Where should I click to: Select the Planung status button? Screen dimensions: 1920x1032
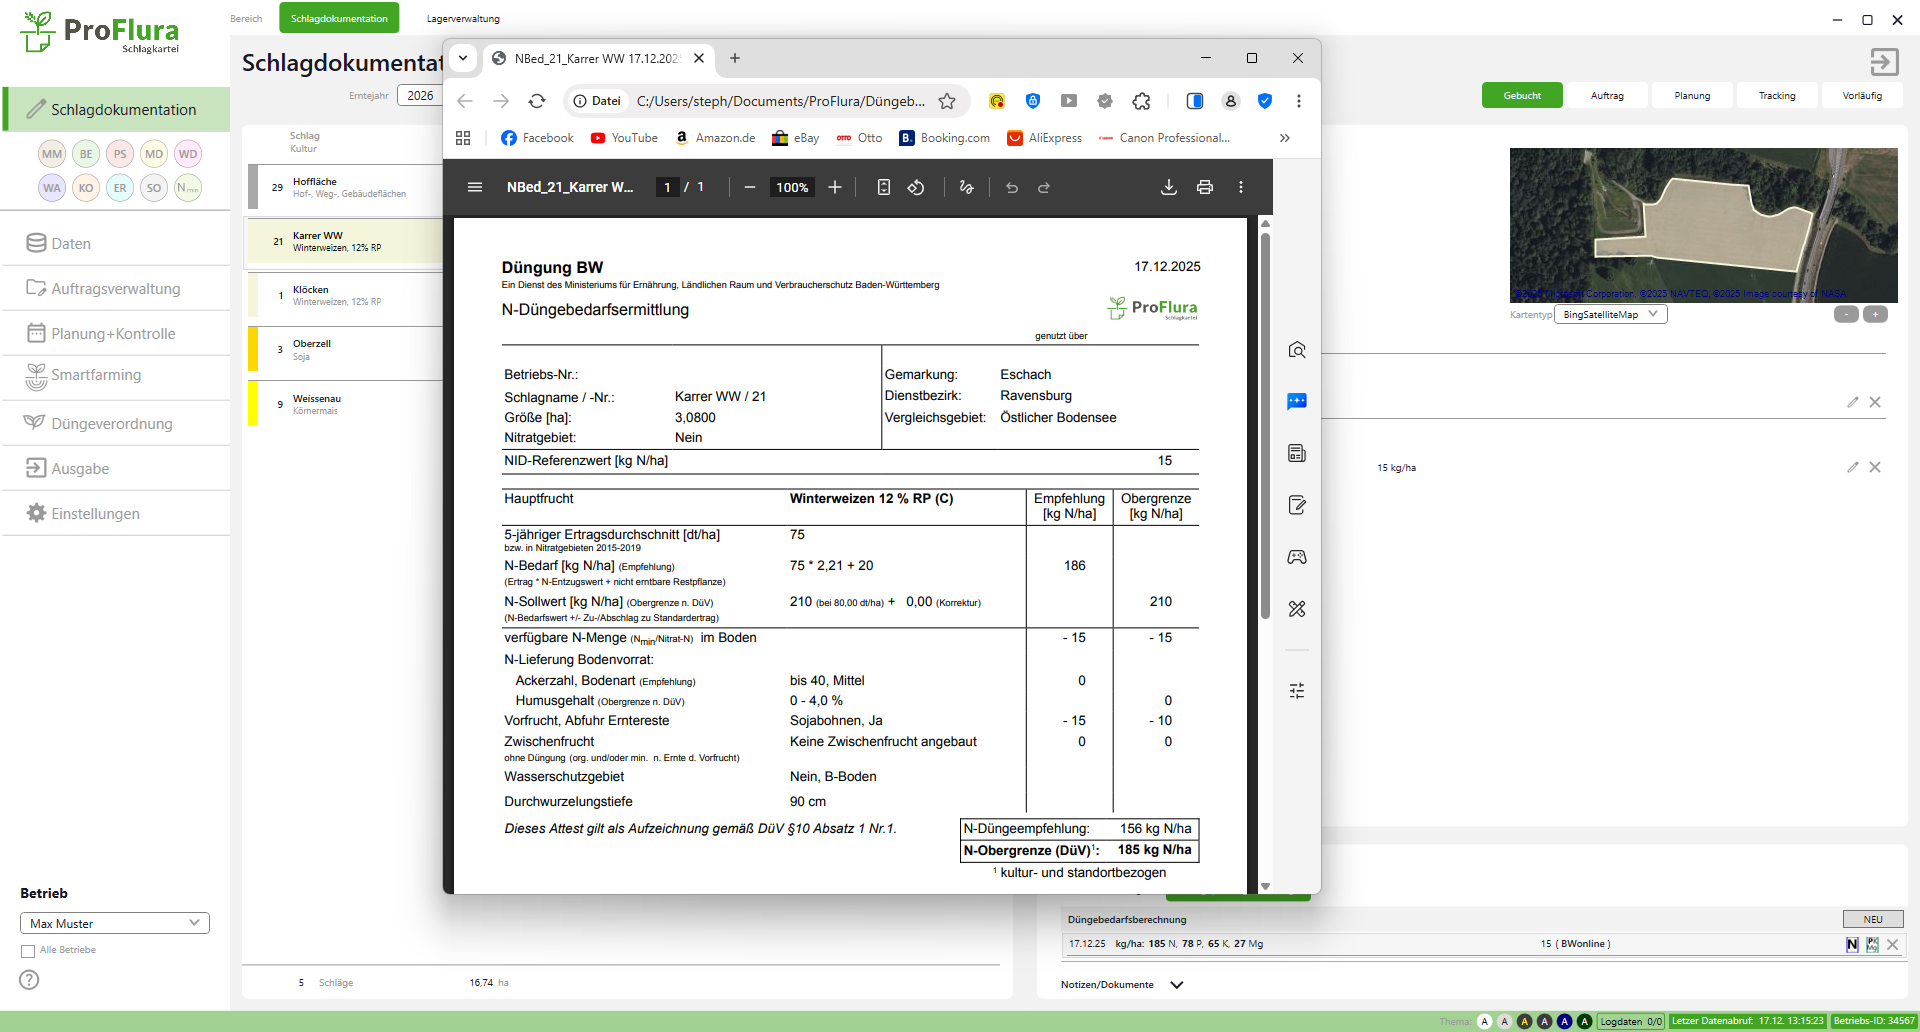1692,96
